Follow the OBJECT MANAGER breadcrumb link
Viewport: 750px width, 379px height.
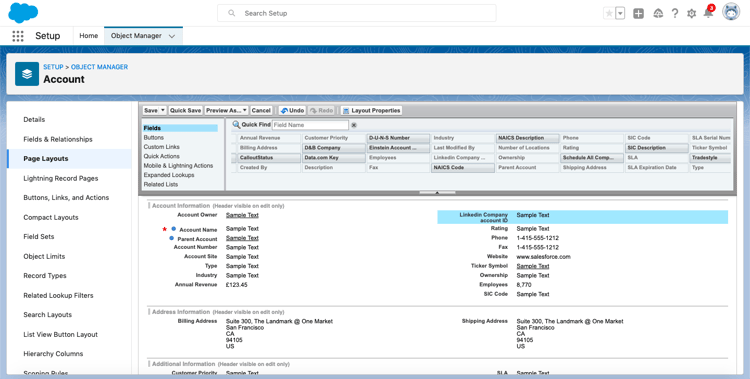click(99, 67)
